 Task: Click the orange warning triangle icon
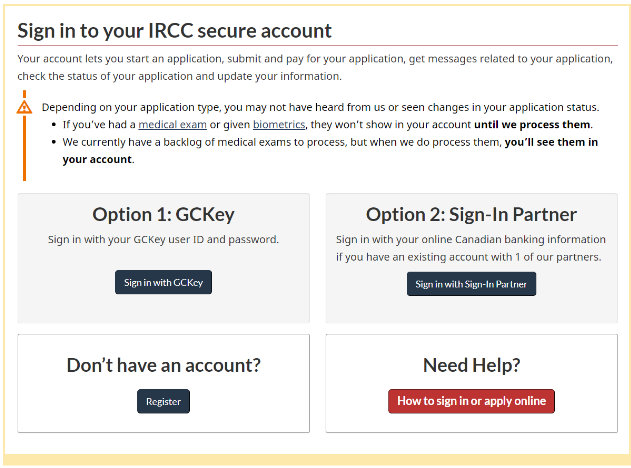[24, 107]
